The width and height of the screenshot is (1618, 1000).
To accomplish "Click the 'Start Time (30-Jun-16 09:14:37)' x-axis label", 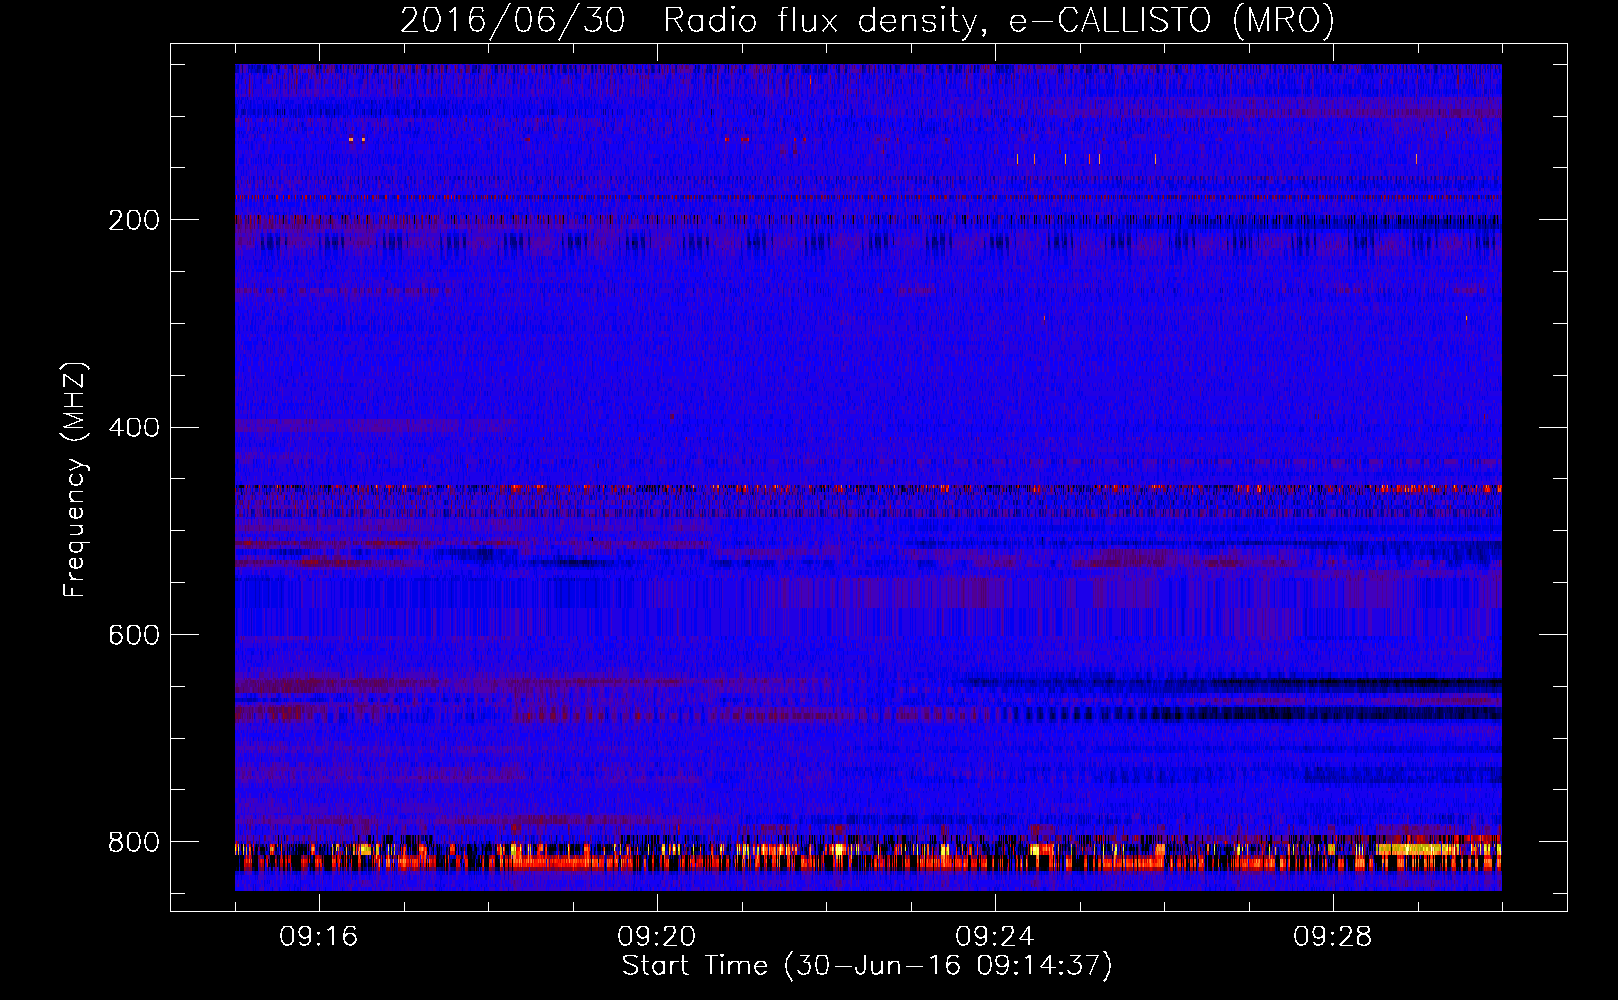I will [x=867, y=966].
